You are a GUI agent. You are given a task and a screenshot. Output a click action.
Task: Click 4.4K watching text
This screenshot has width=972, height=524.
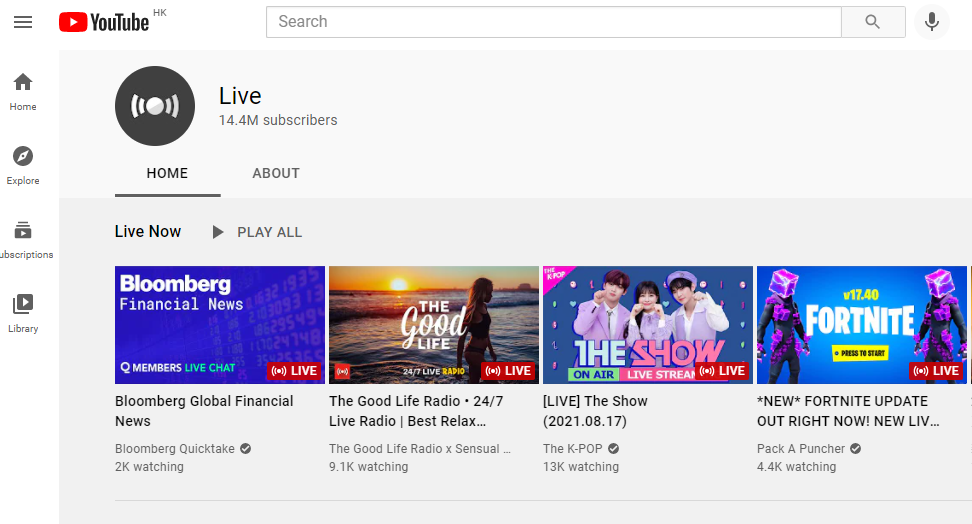click(797, 466)
